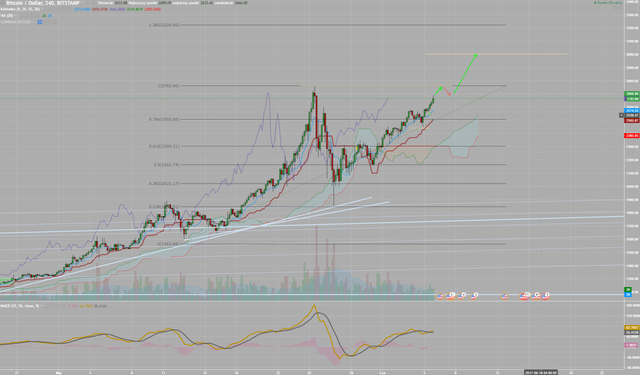Select the 0.618(2304.31) Fibonacci level label

click(x=164, y=146)
